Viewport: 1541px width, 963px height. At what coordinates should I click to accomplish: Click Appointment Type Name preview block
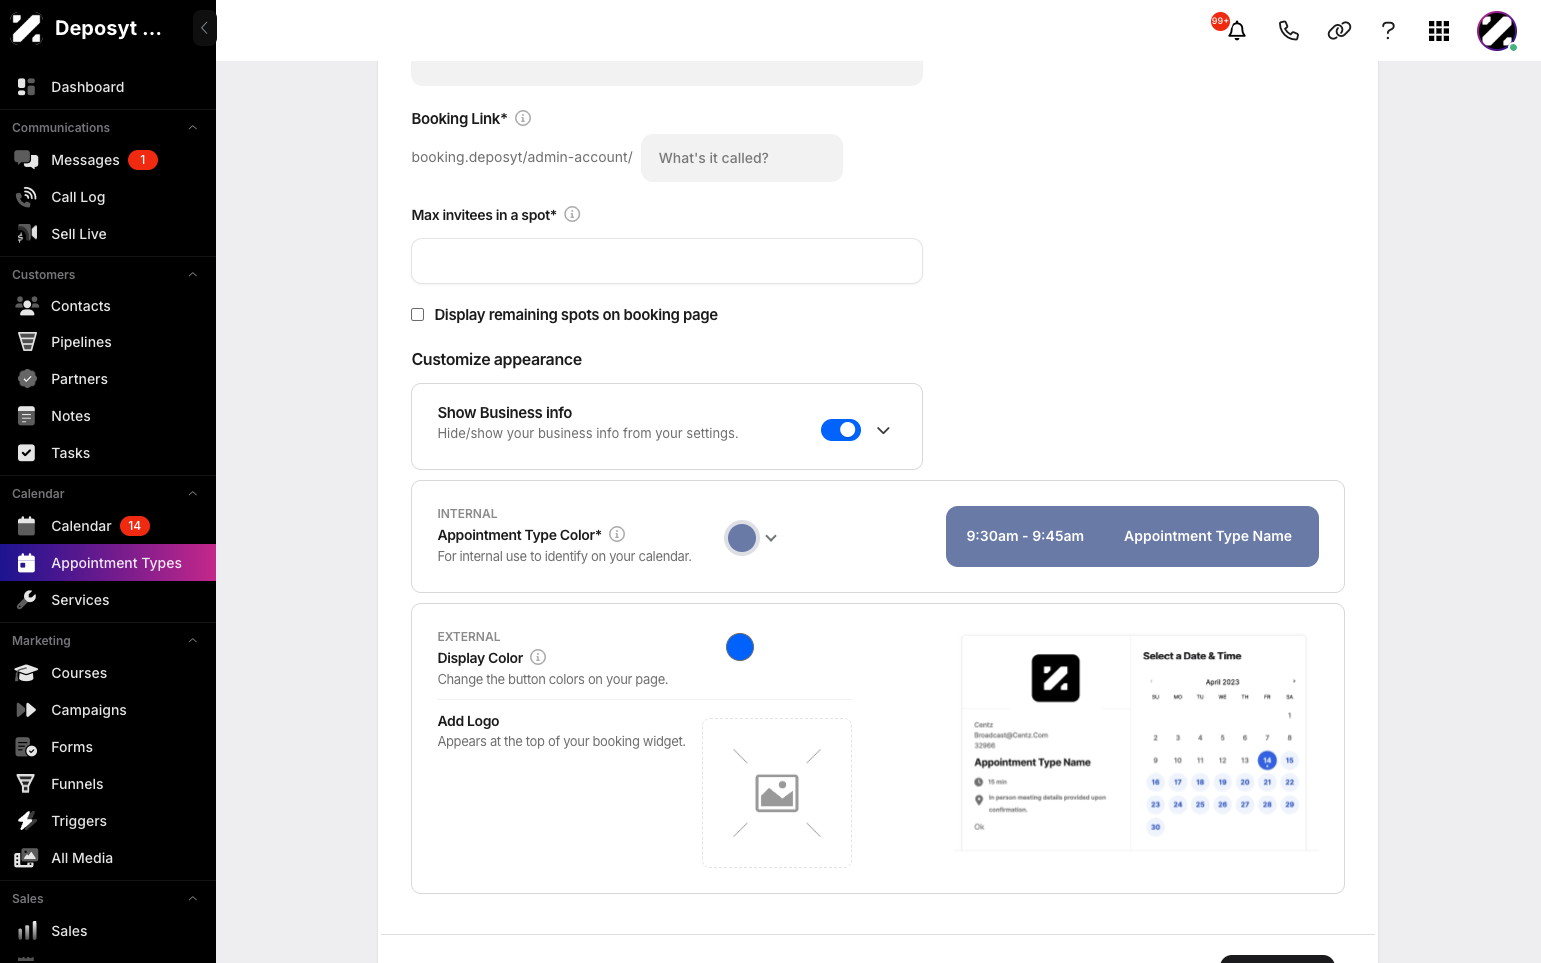[1132, 536]
